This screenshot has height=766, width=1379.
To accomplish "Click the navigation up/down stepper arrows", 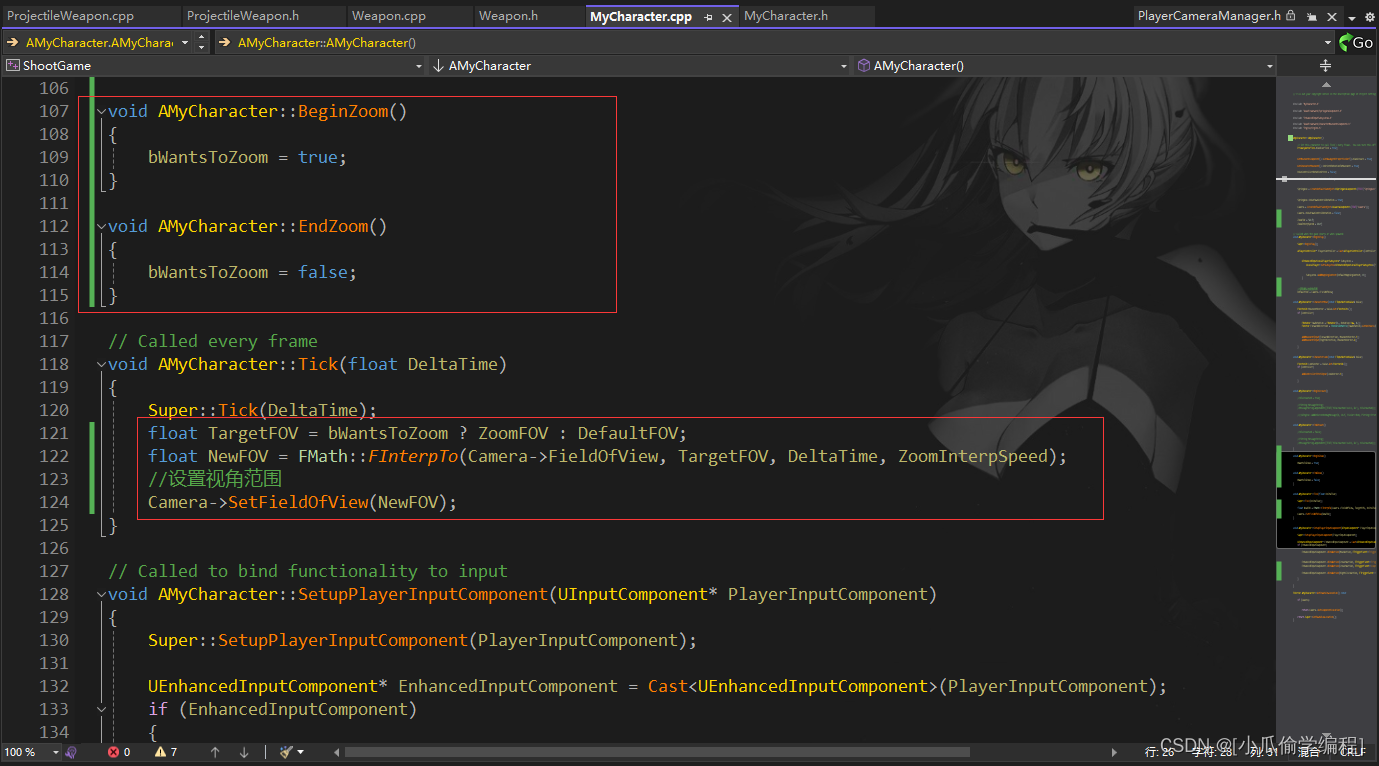I will click(x=202, y=42).
